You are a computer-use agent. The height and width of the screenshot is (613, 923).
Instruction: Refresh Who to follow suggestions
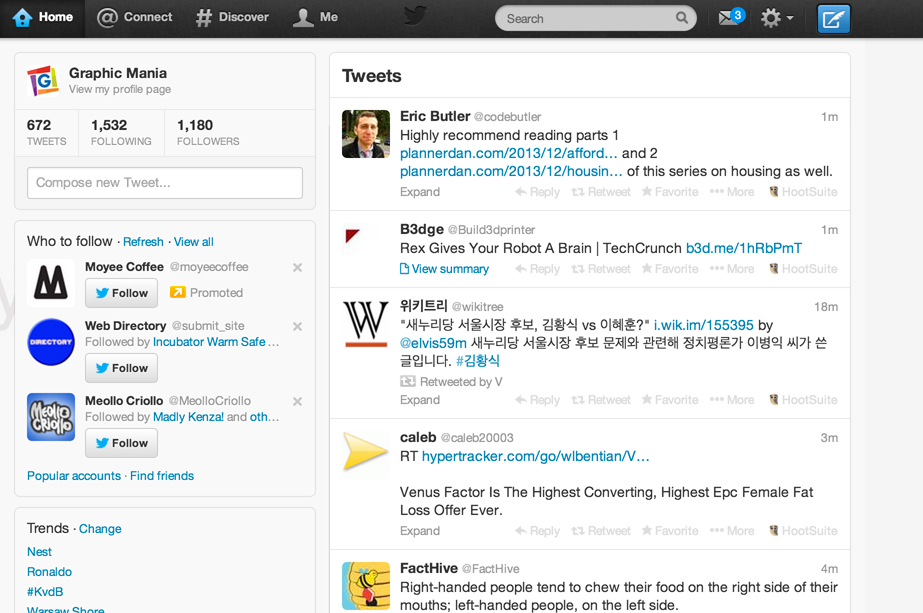[x=143, y=242]
